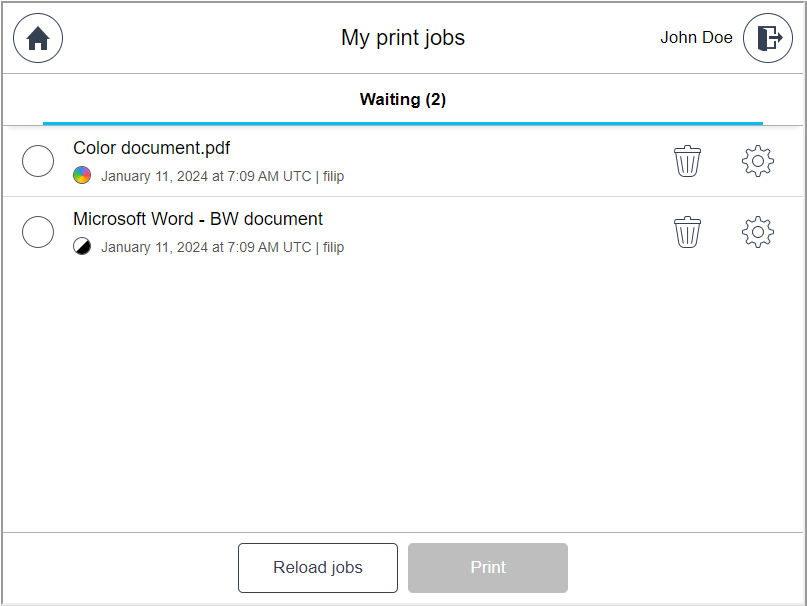The width and height of the screenshot is (807, 606).
Task: Click the user name John Doe
Action: click(x=697, y=38)
